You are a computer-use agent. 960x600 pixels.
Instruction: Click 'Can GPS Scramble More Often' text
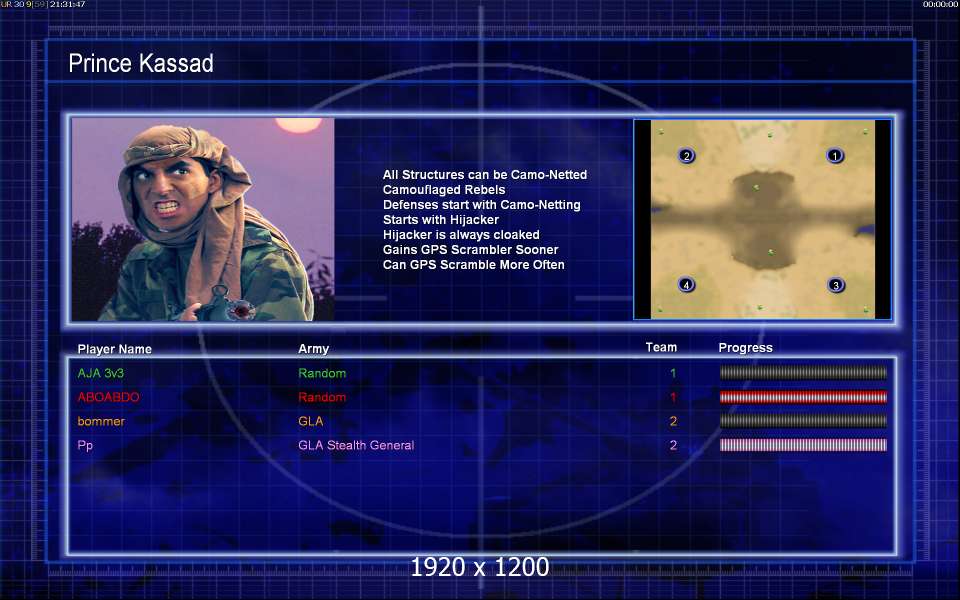click(x=474, y=264)
